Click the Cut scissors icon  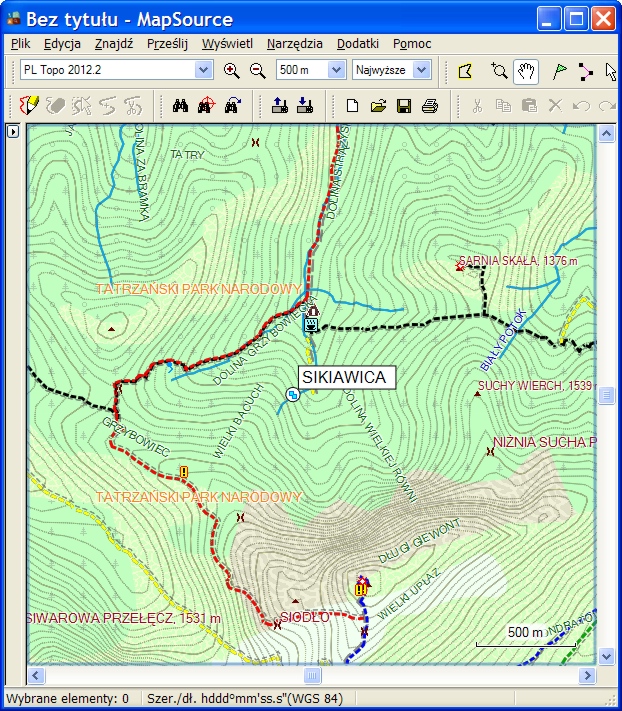[477, 106]
